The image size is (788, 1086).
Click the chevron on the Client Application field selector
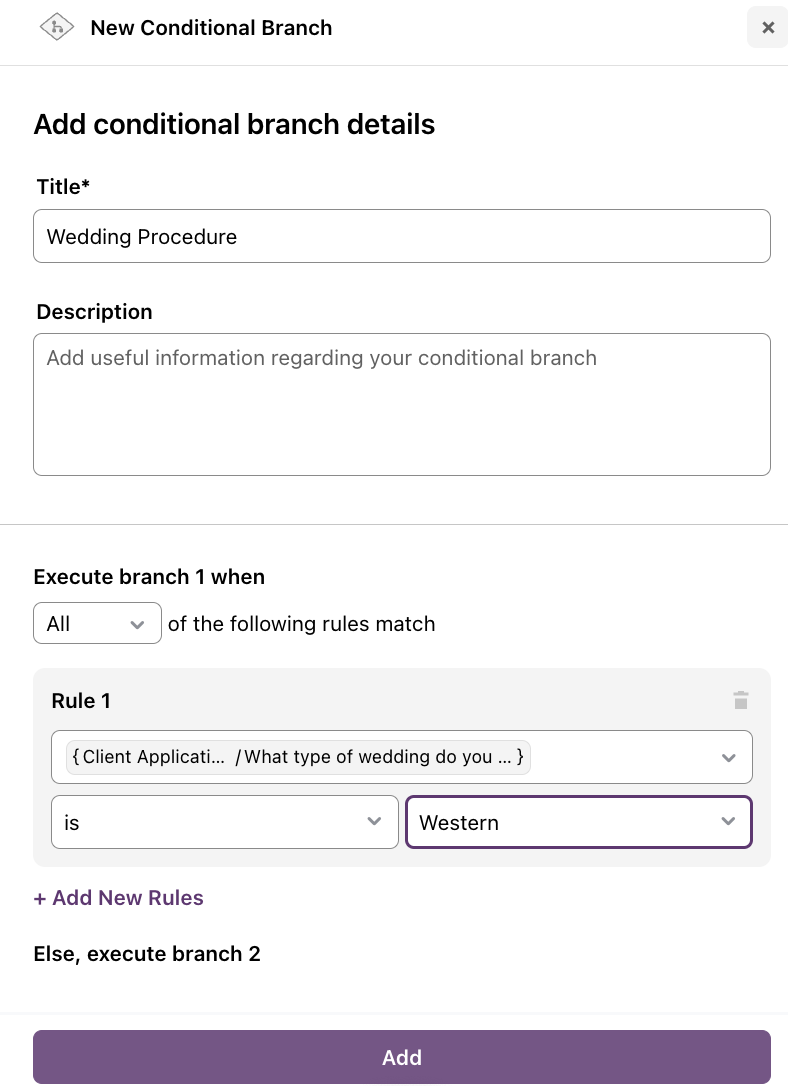728,758
